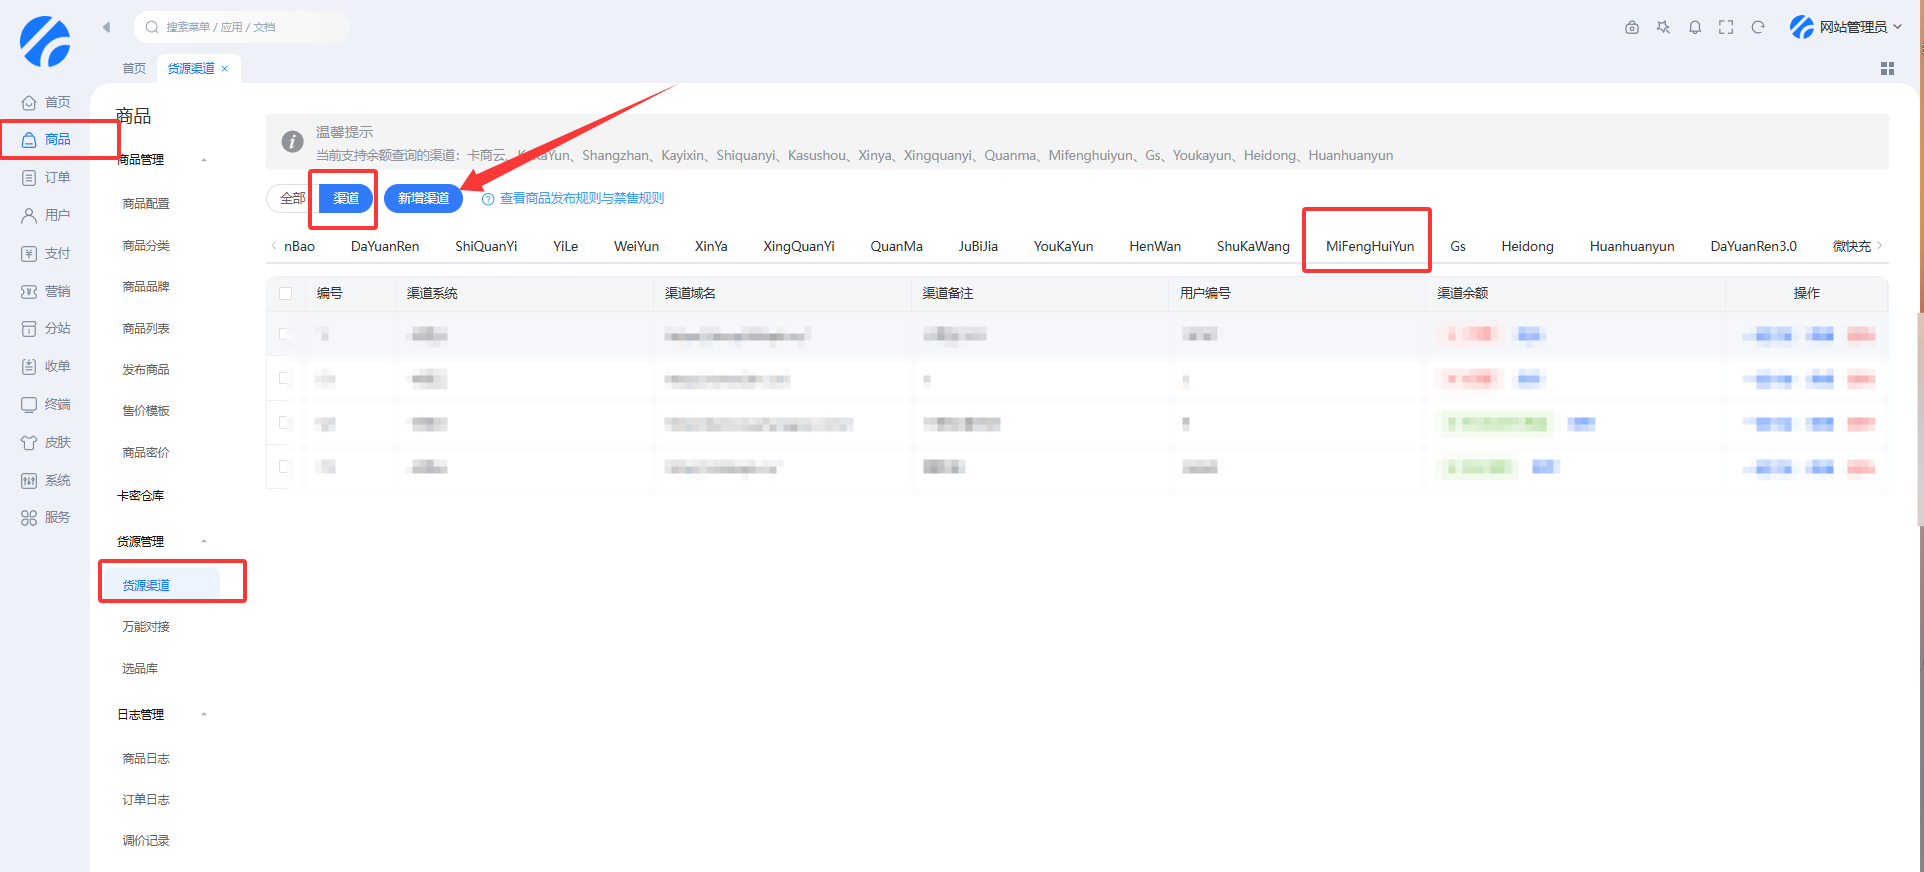Click the 新增渠道 button

coord(423,198)
